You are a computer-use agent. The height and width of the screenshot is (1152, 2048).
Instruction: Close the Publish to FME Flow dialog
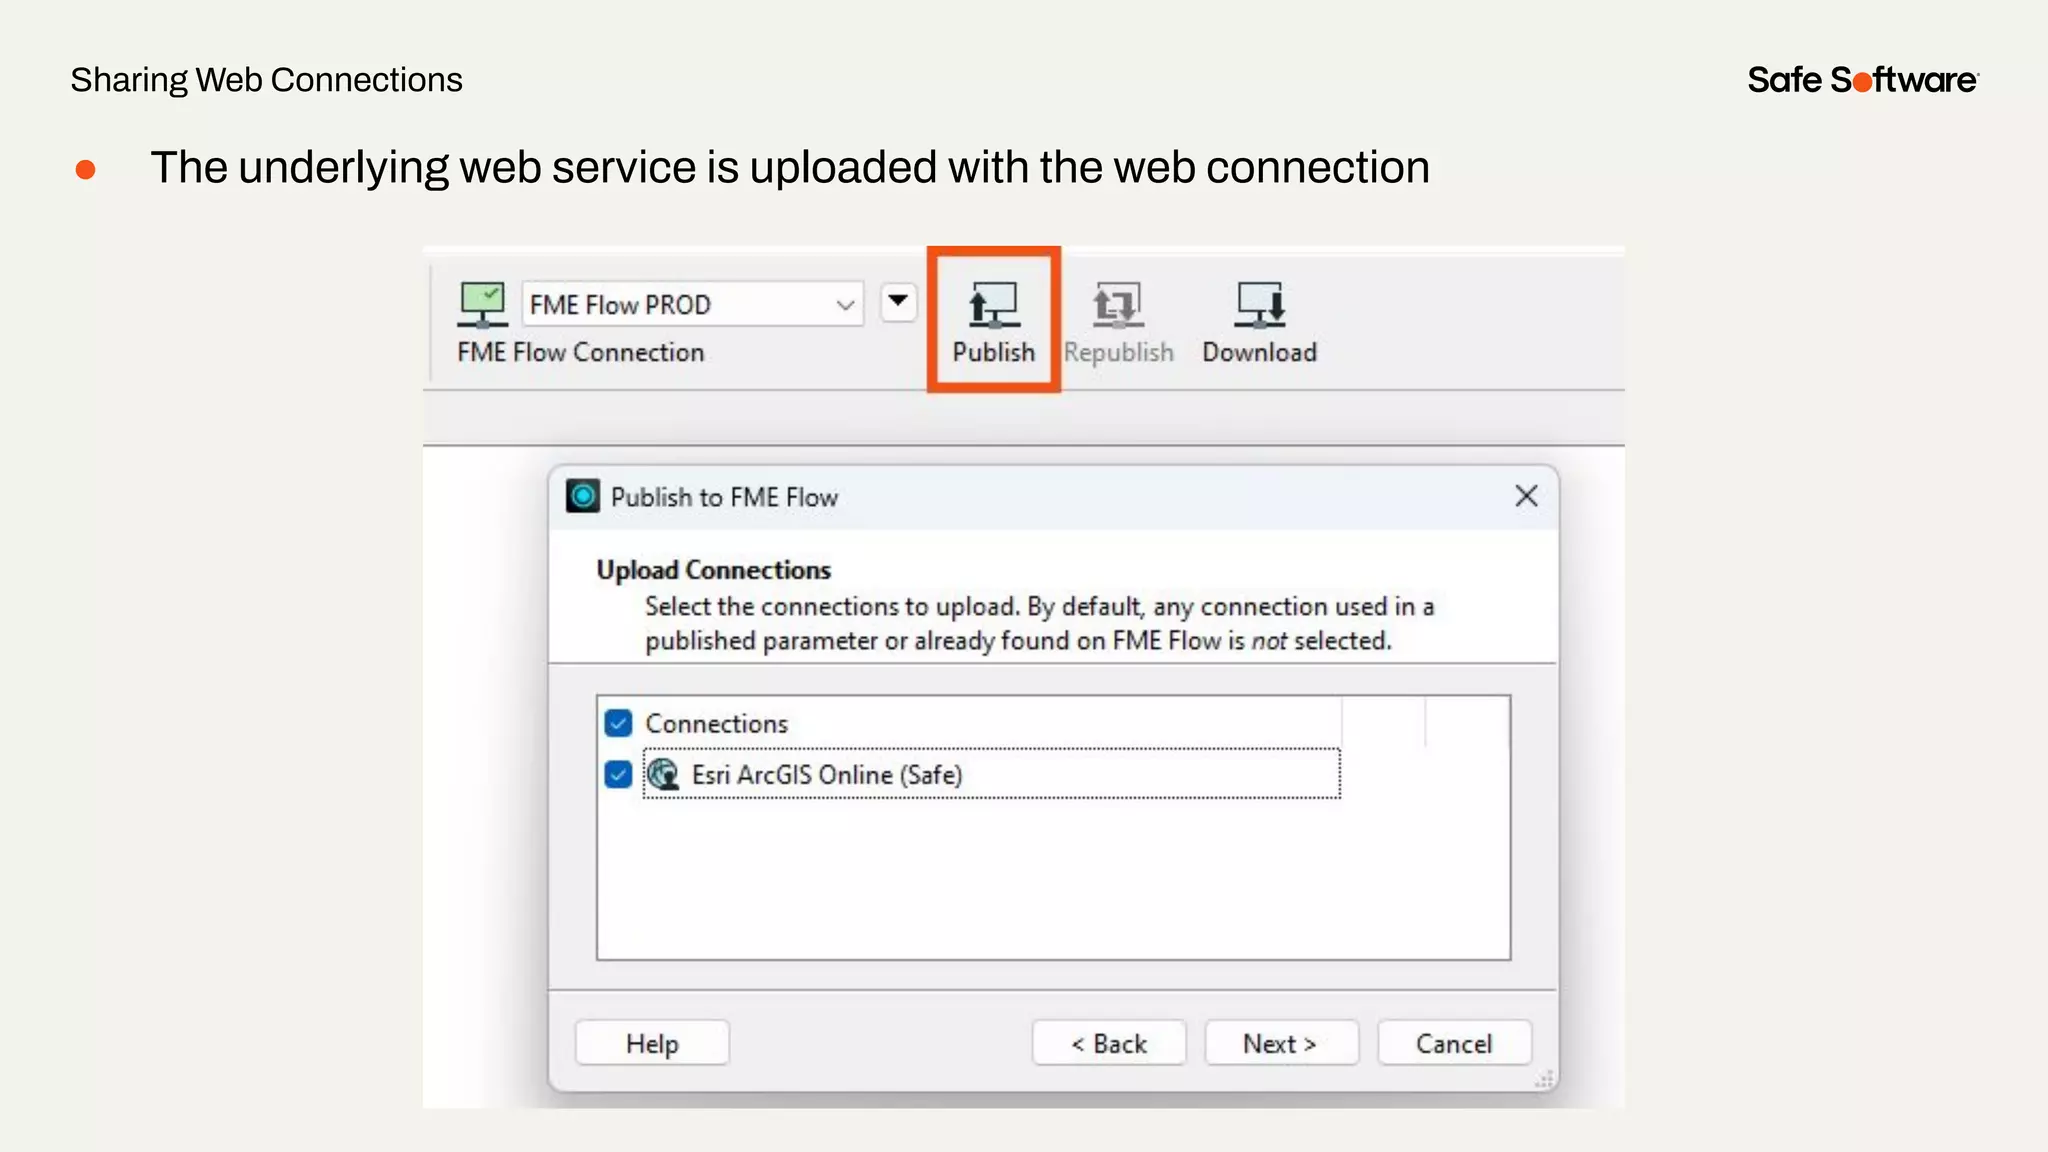1526,496
